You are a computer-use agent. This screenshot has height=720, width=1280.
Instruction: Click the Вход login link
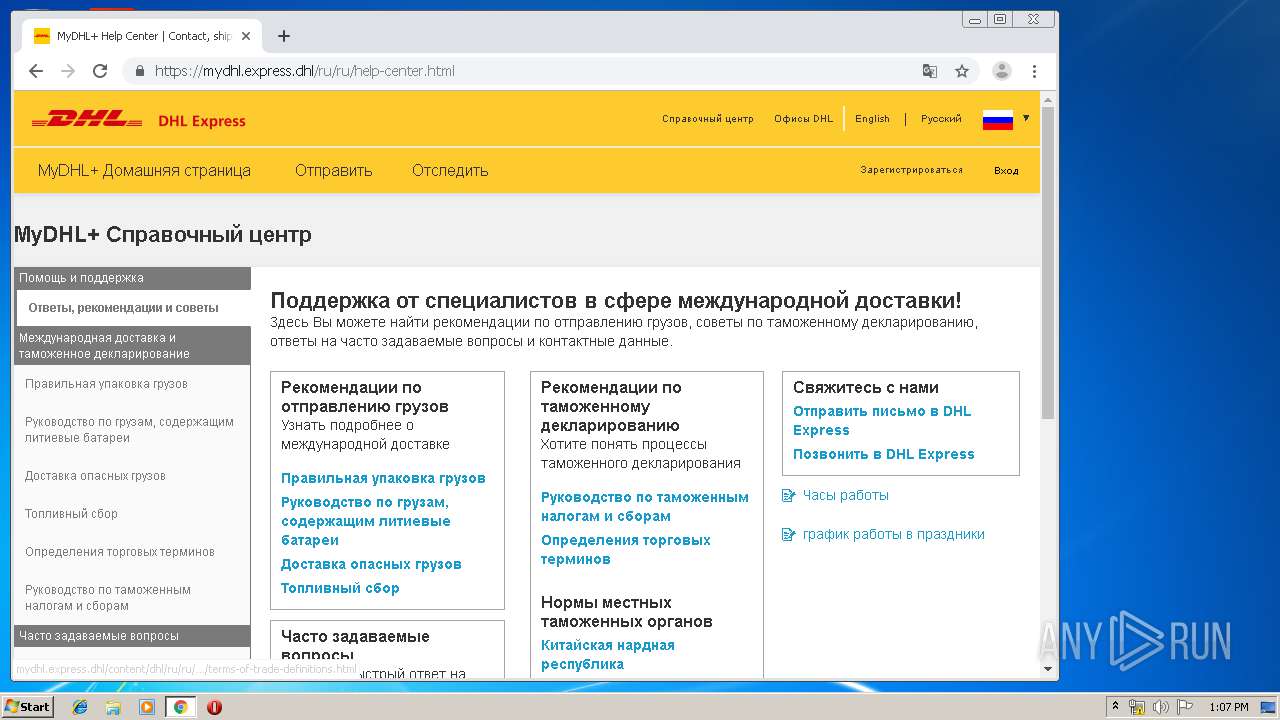(x=1006, y=171)
